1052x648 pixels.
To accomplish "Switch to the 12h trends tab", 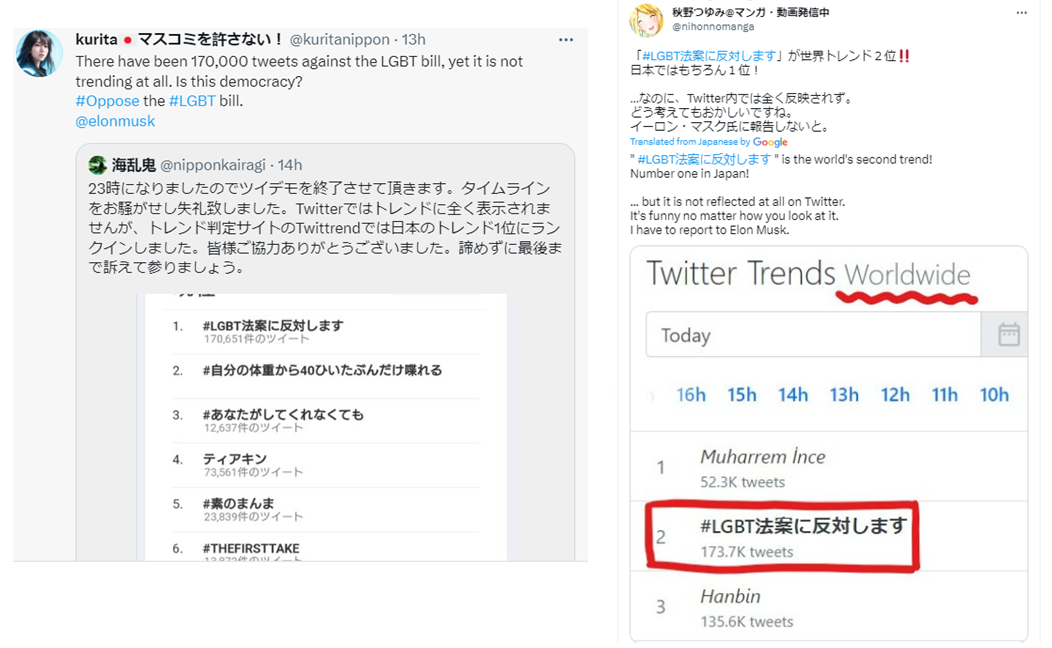I will (x=895, y=395).
